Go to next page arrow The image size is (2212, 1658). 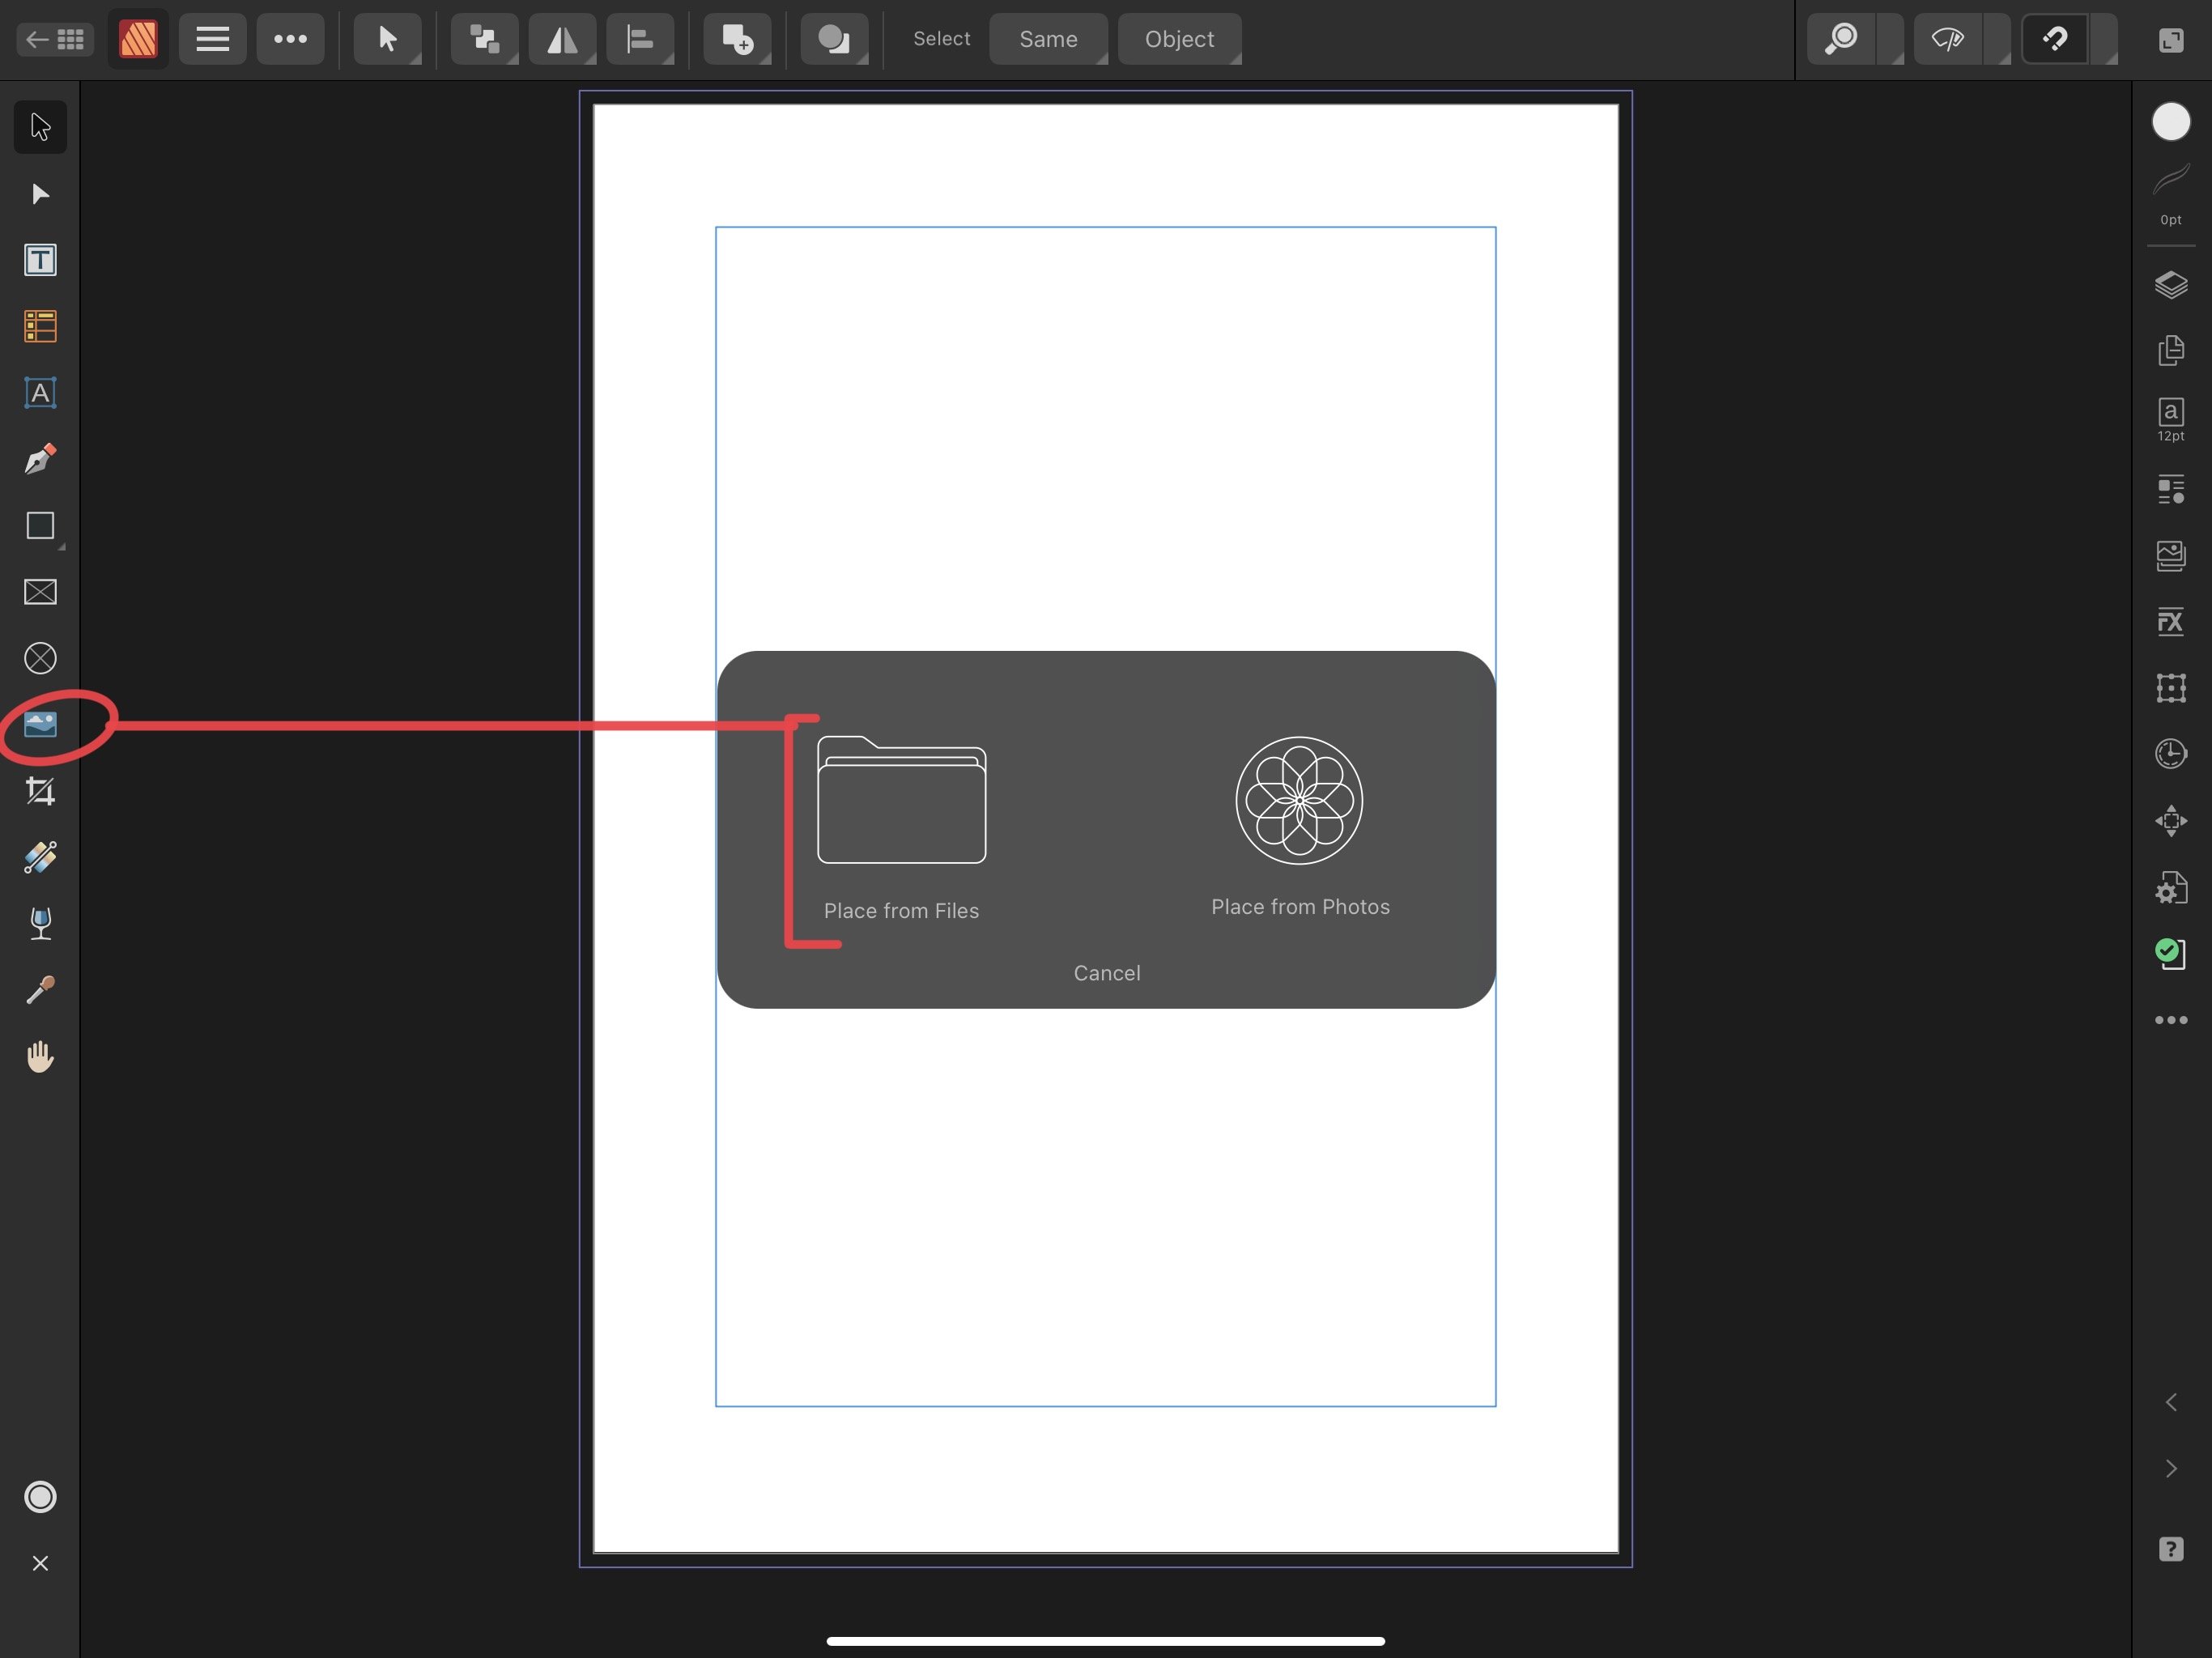click(2171, 1468)
